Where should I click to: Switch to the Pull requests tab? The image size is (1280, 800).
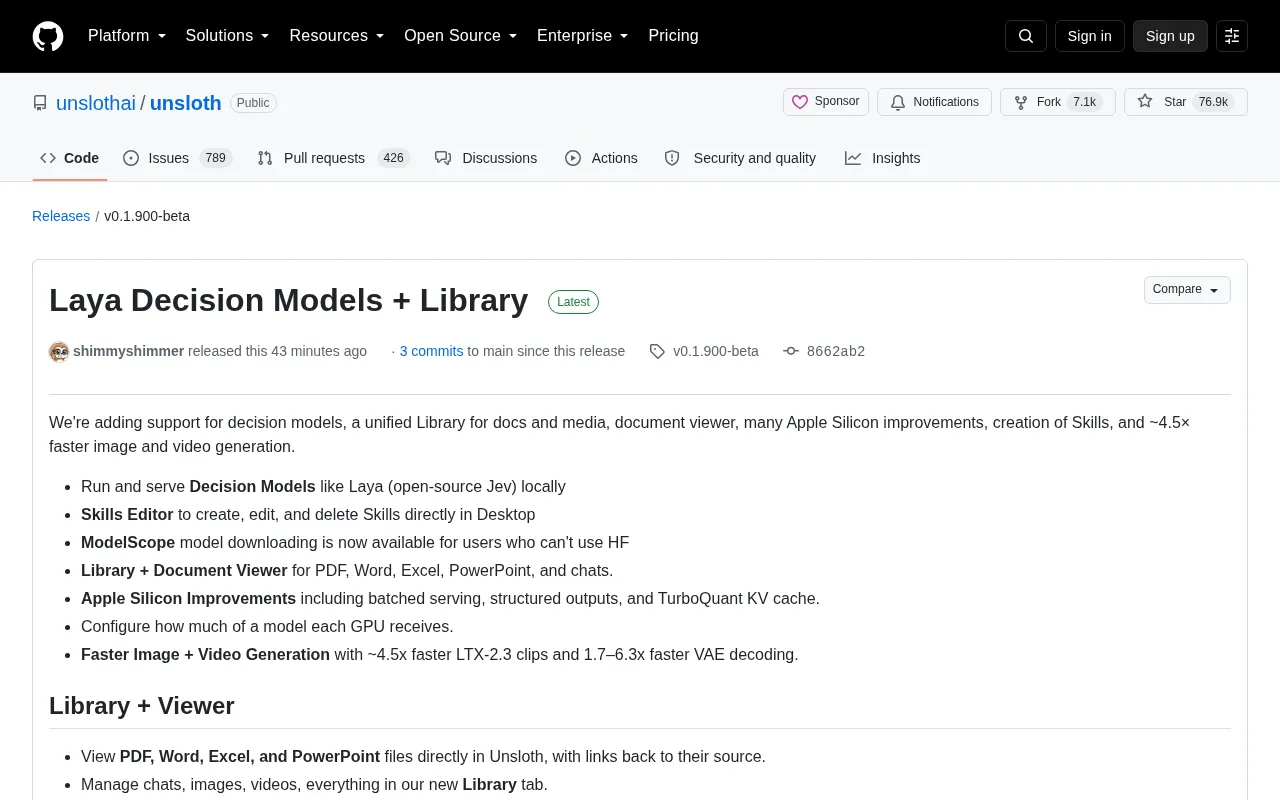pyautogui.click(x=333, y=158)
